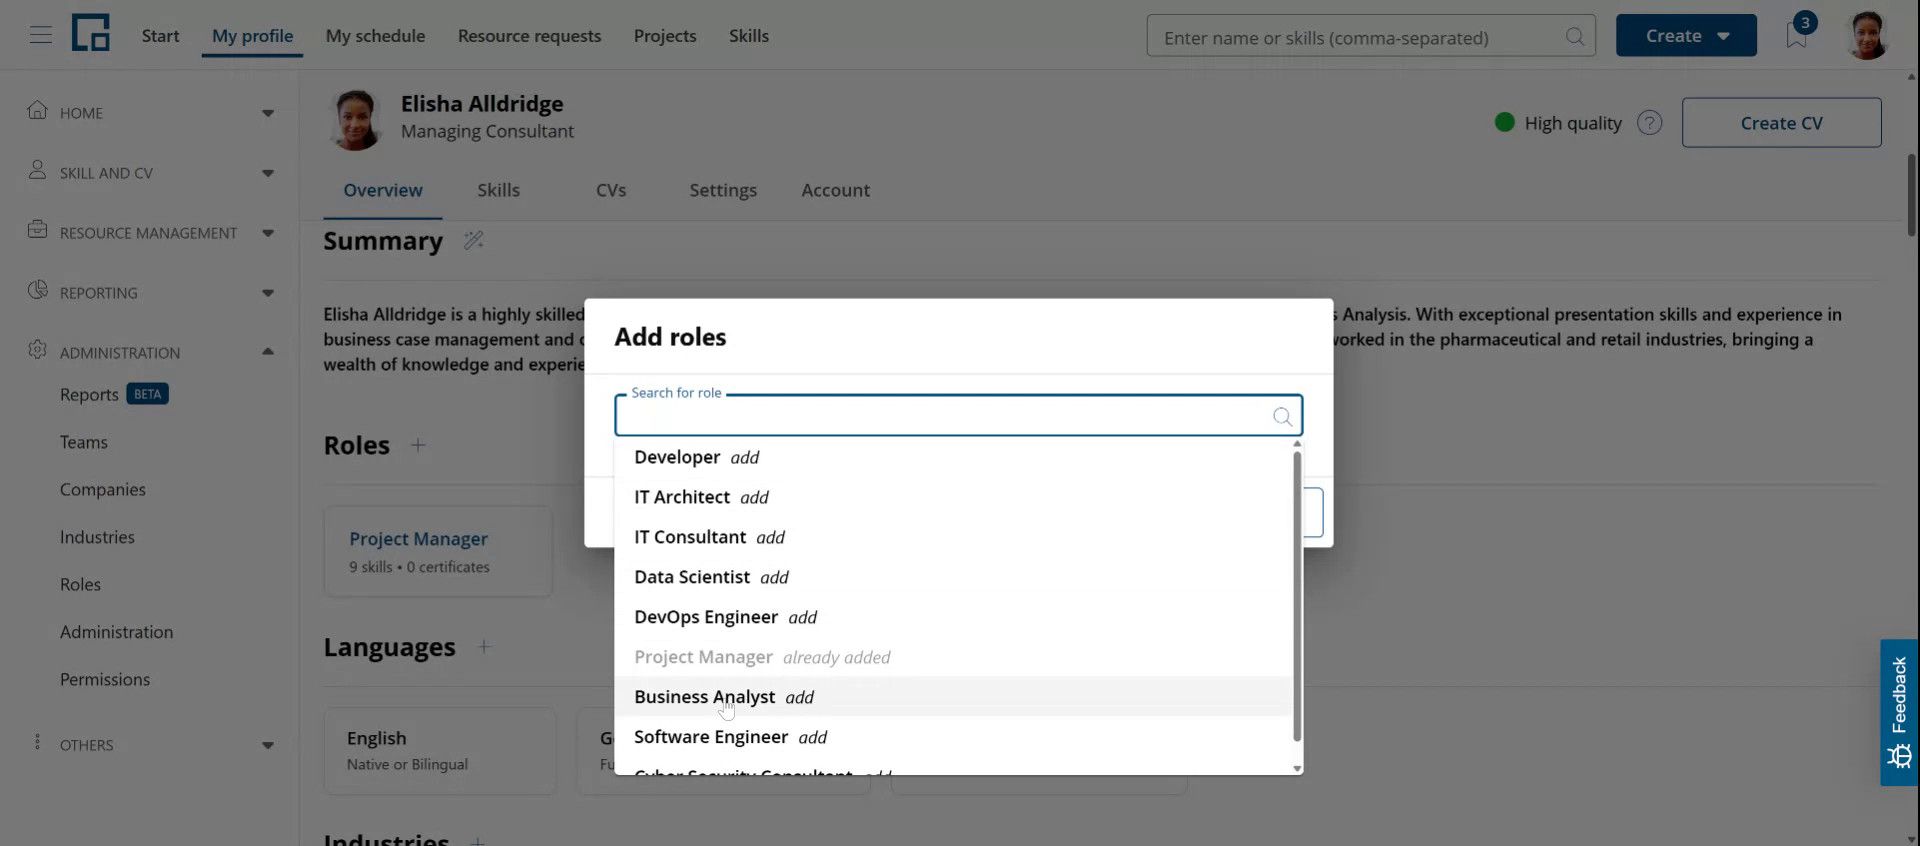Add the Business Analyst role

(953, 697)
